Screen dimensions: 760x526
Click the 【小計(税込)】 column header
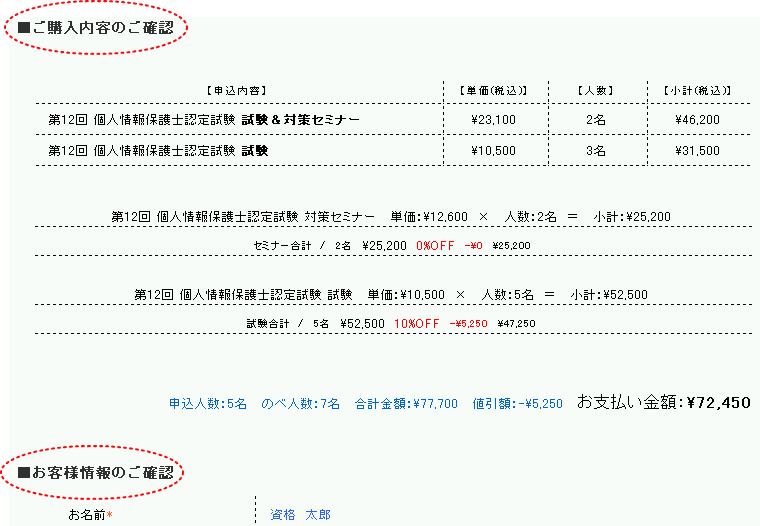tap(697, 91)
